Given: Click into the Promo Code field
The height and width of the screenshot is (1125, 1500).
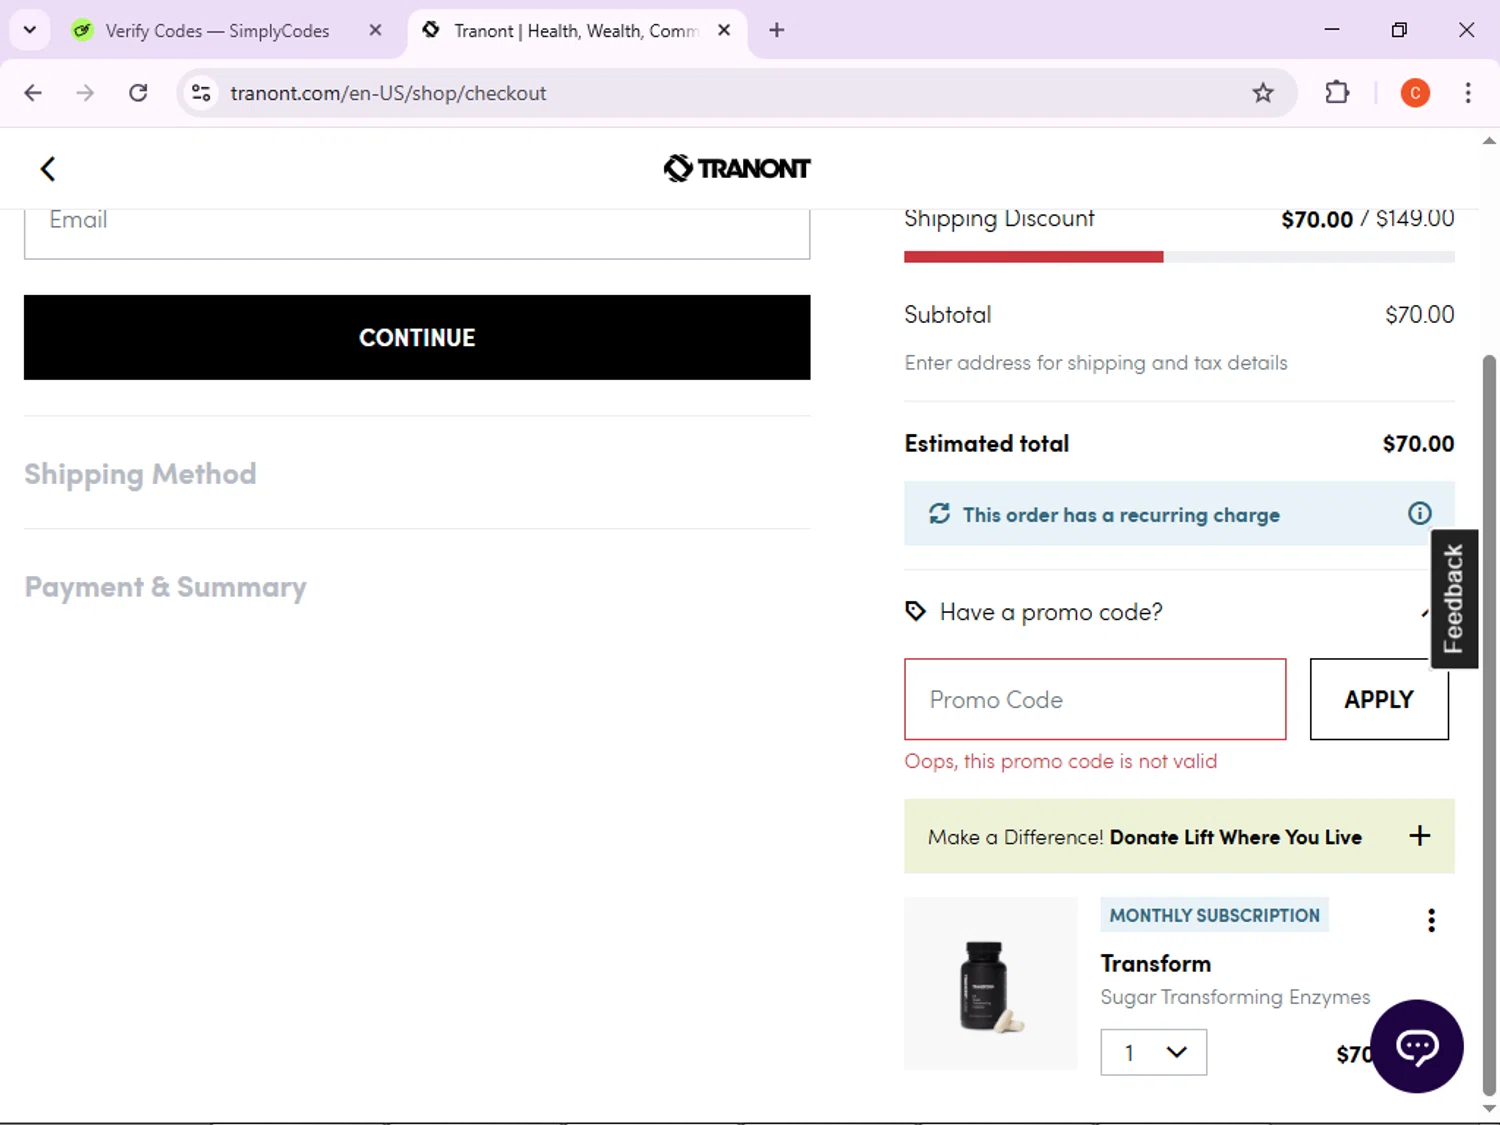Looking at the screenshot, I should click(1095, 699).
